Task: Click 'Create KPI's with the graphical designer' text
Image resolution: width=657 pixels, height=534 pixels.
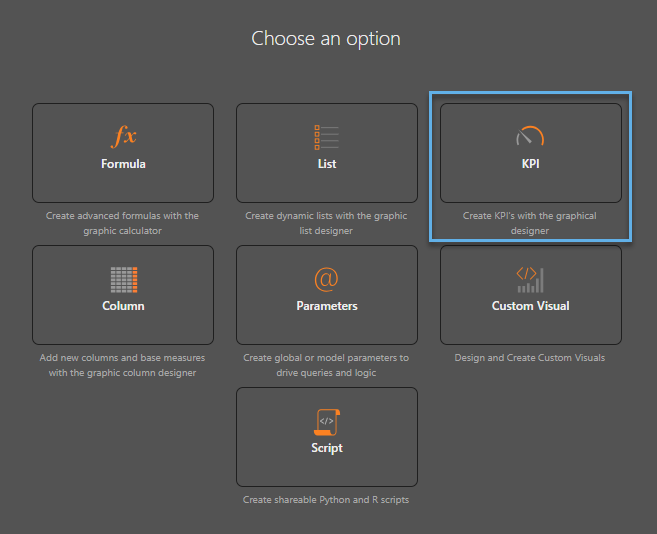Action: (x=530, y=223)
